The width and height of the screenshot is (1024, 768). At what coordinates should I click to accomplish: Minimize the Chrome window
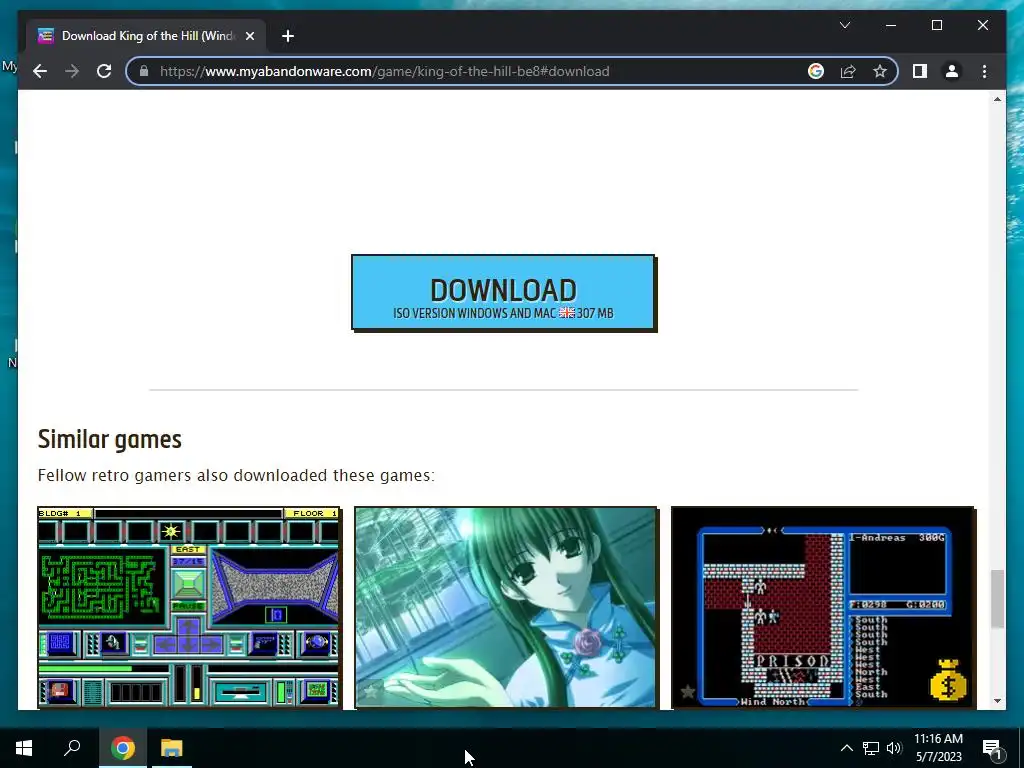pos(891,25)
